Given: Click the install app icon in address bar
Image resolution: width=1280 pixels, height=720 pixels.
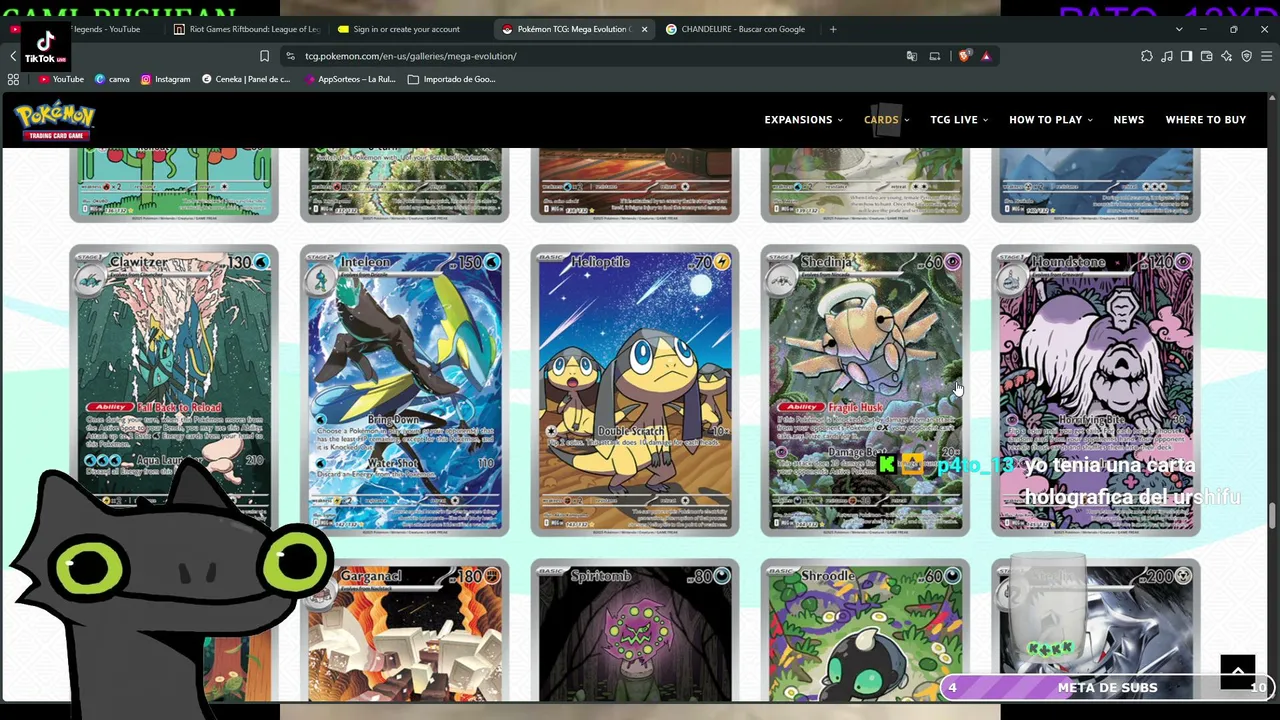Looking at the screenshot, I should click(x=934, y=56).
